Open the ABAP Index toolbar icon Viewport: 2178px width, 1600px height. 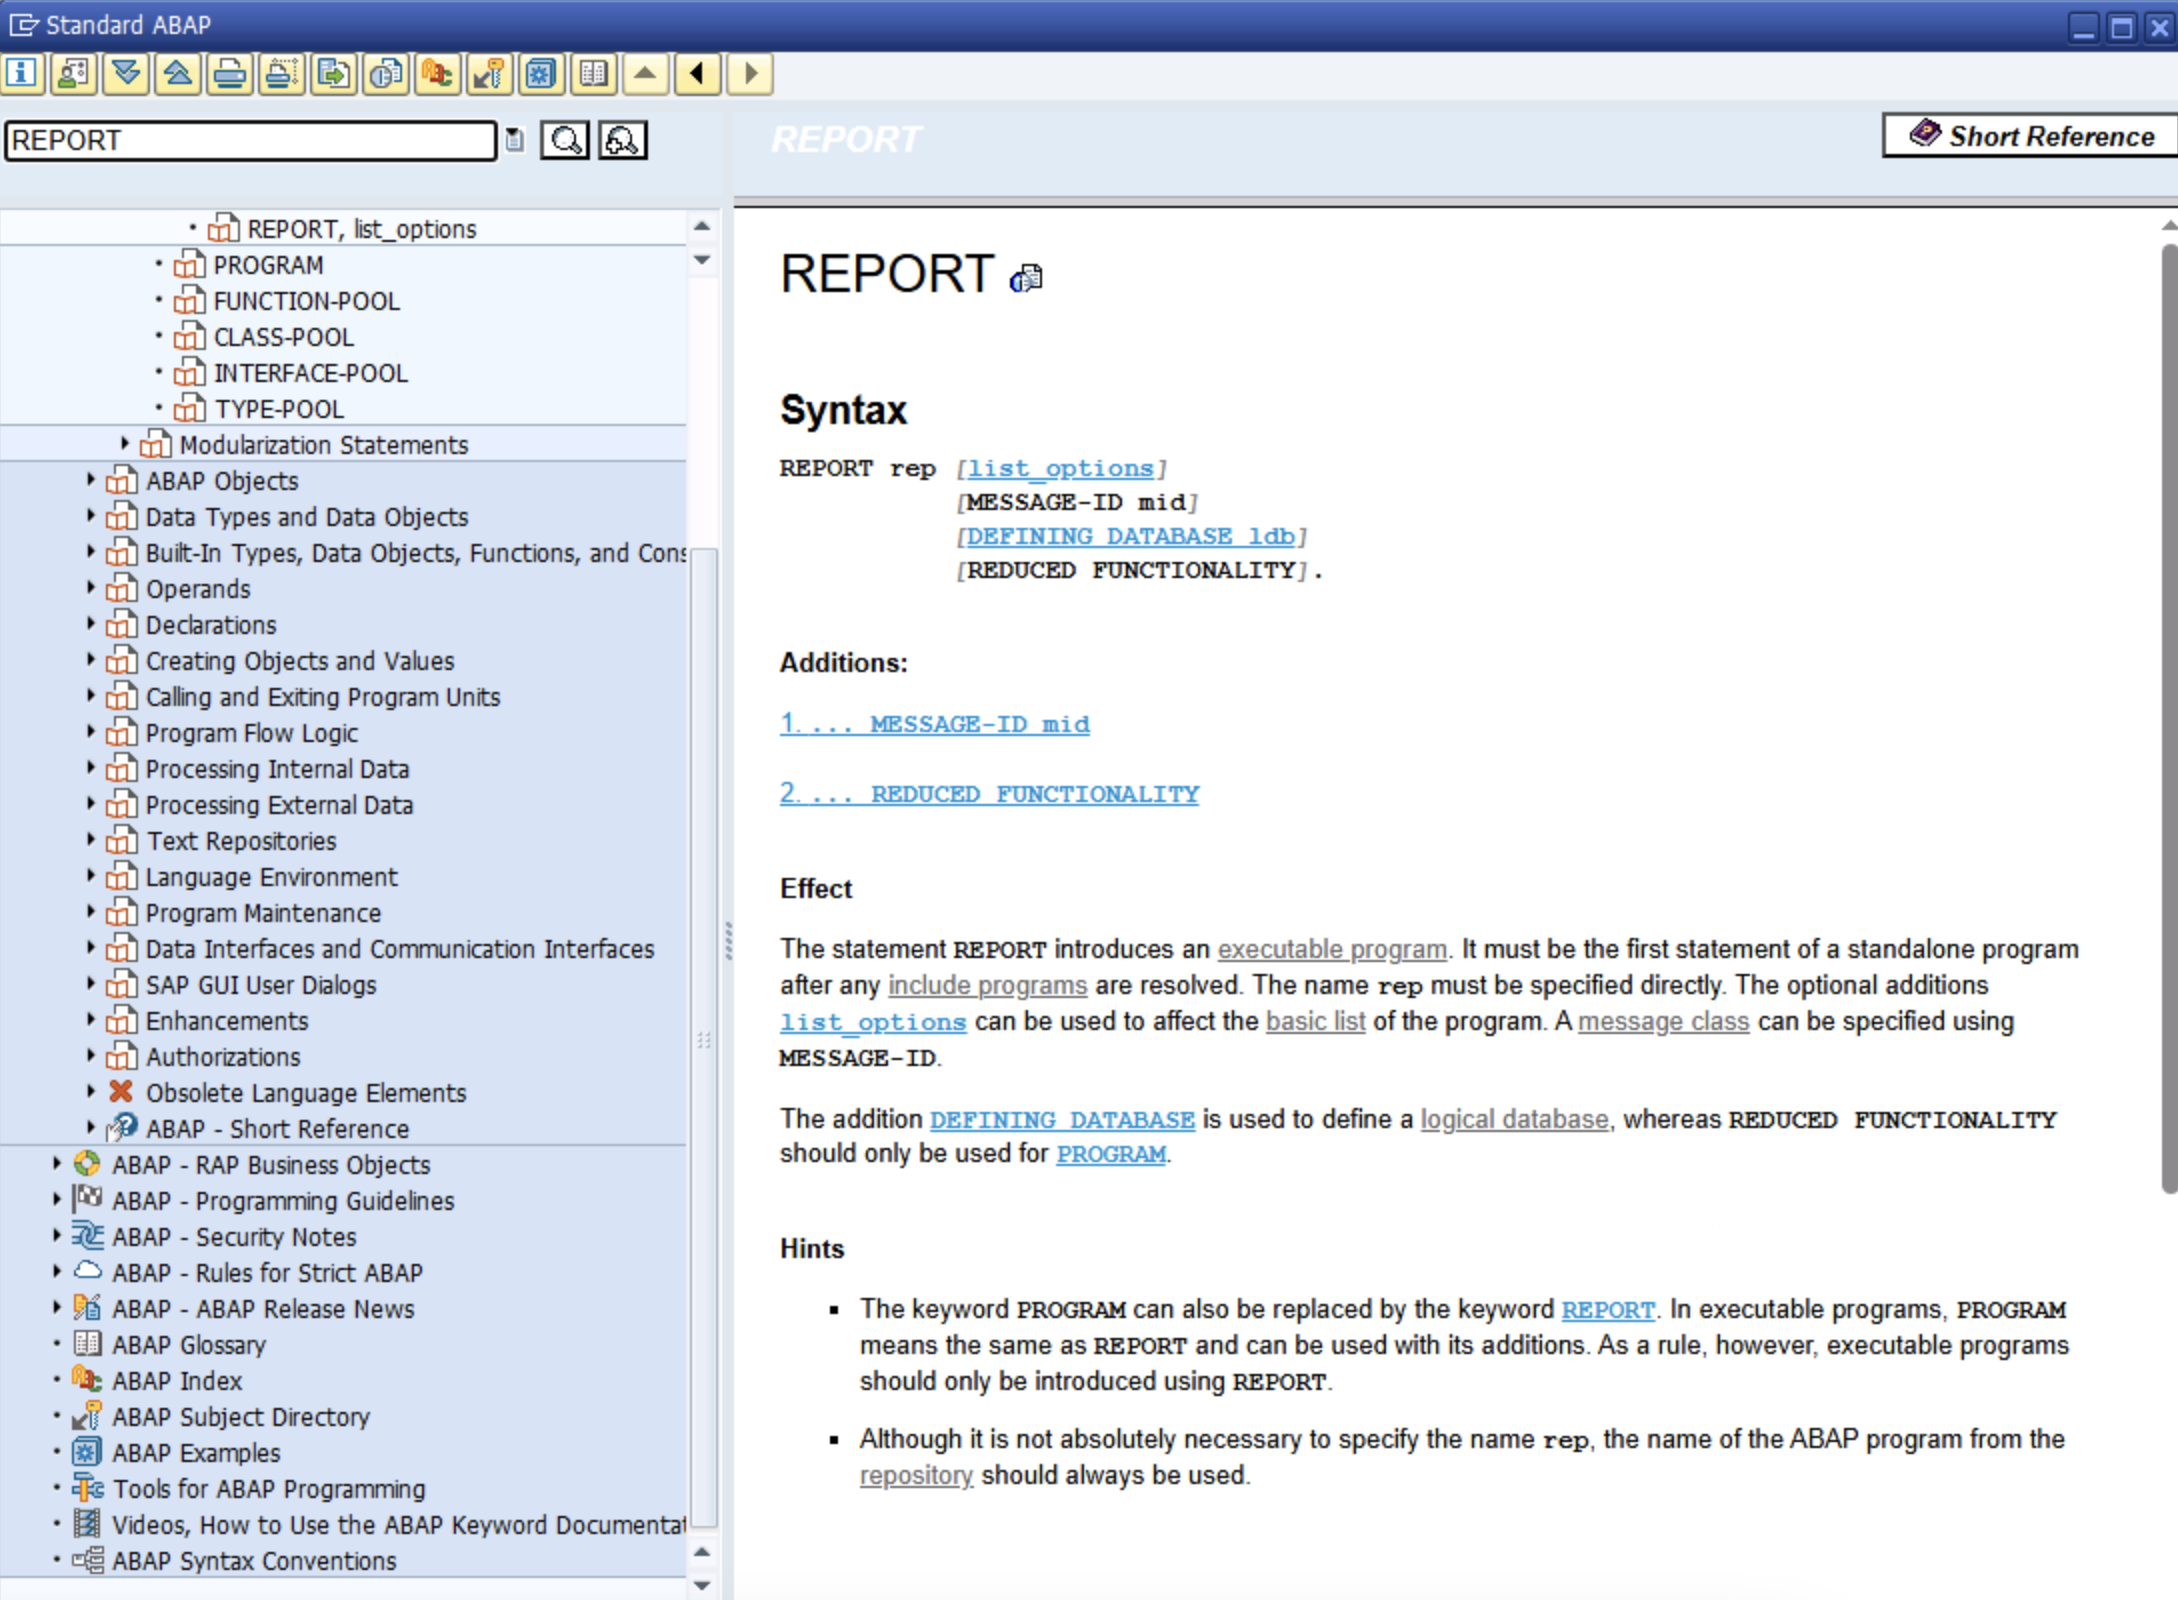pyautogui.click(x=438, y=73)
